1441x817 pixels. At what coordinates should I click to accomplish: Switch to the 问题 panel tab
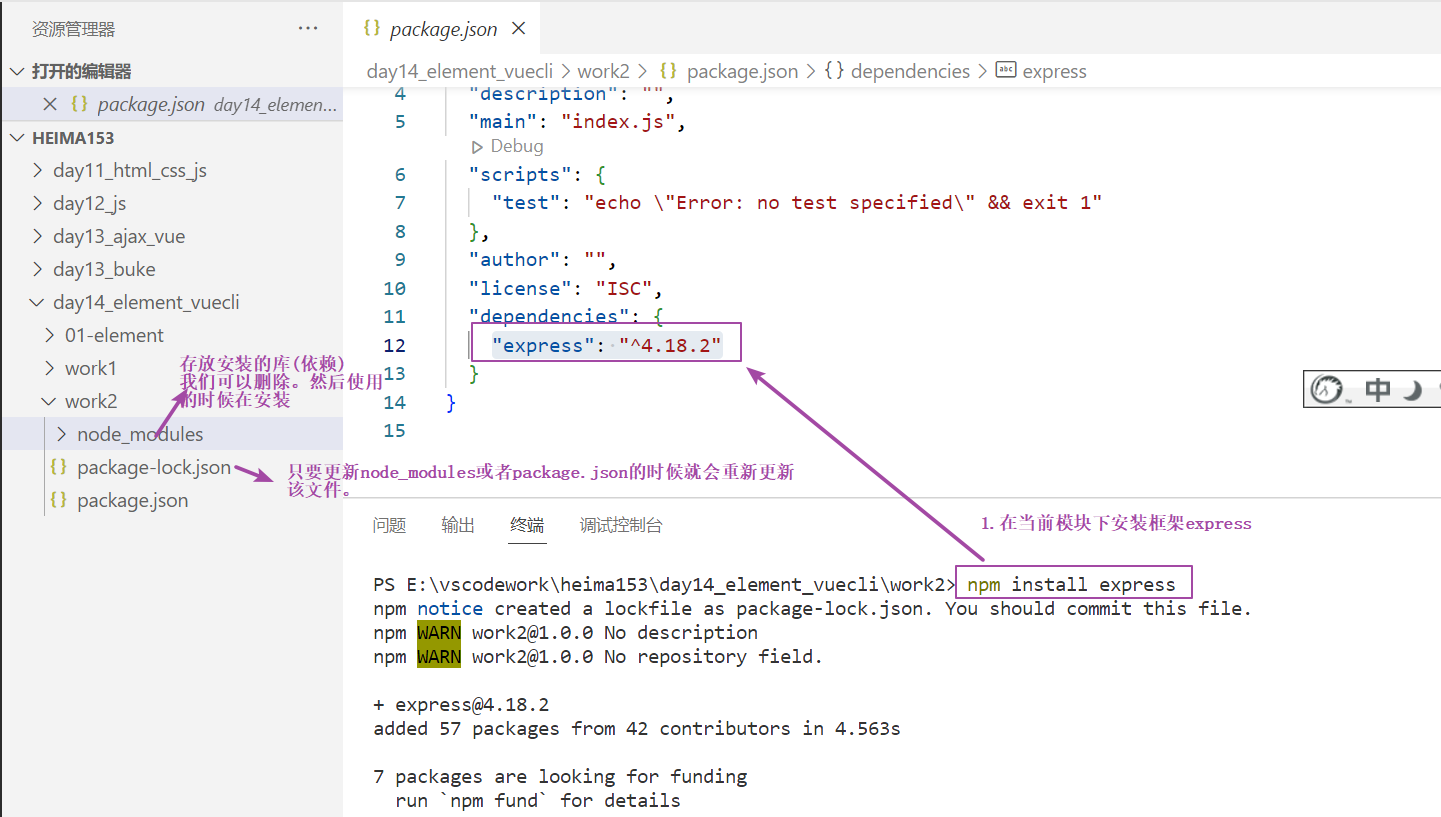click(389, 525)
